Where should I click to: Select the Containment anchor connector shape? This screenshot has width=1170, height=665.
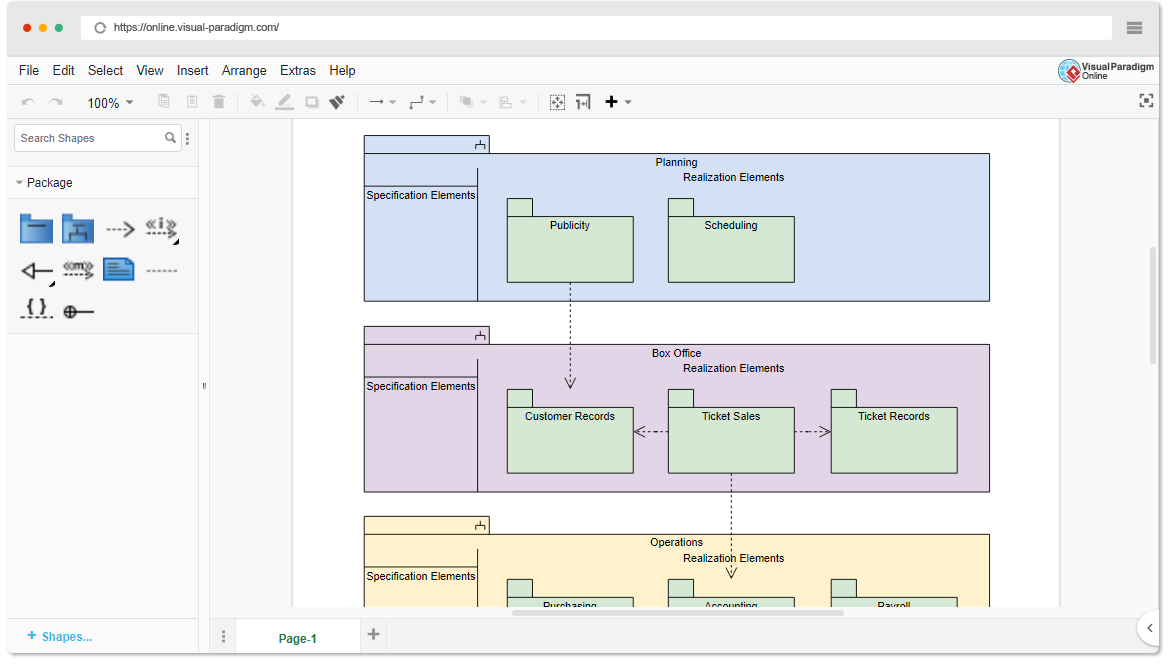tap(78, 310)
